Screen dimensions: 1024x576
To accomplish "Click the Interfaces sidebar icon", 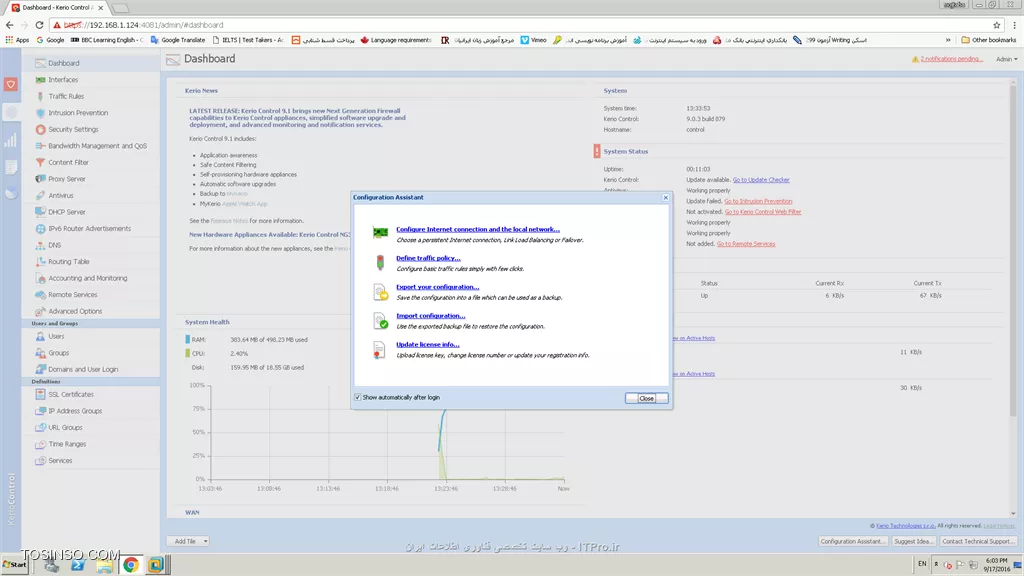I will point(40,80).
